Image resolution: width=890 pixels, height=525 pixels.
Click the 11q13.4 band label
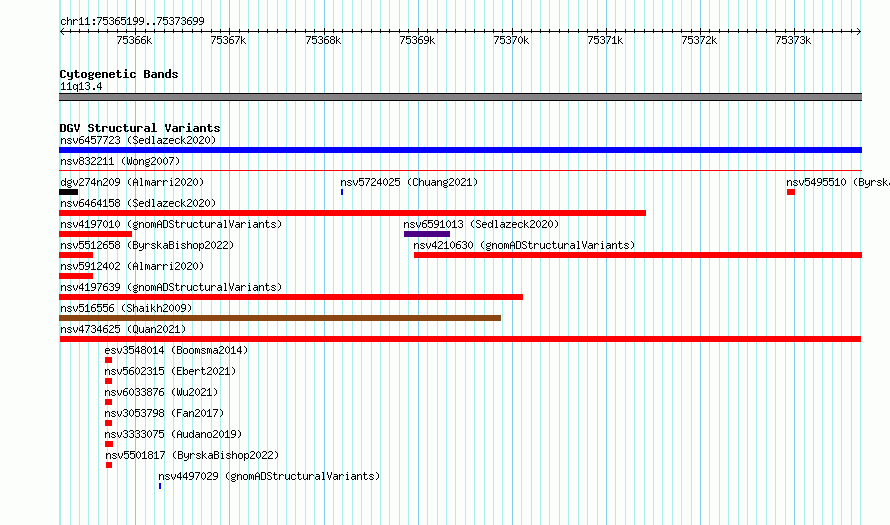coord(81,86)
